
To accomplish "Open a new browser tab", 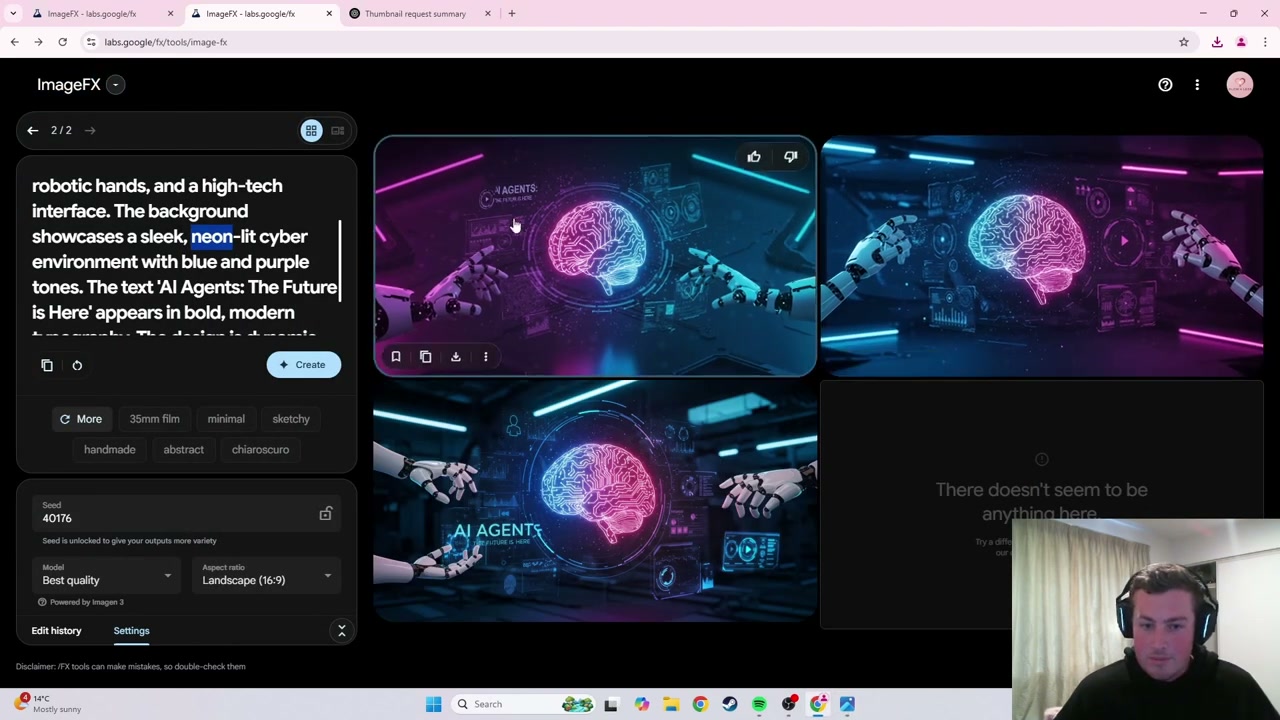I will click(x=512, y=14).
